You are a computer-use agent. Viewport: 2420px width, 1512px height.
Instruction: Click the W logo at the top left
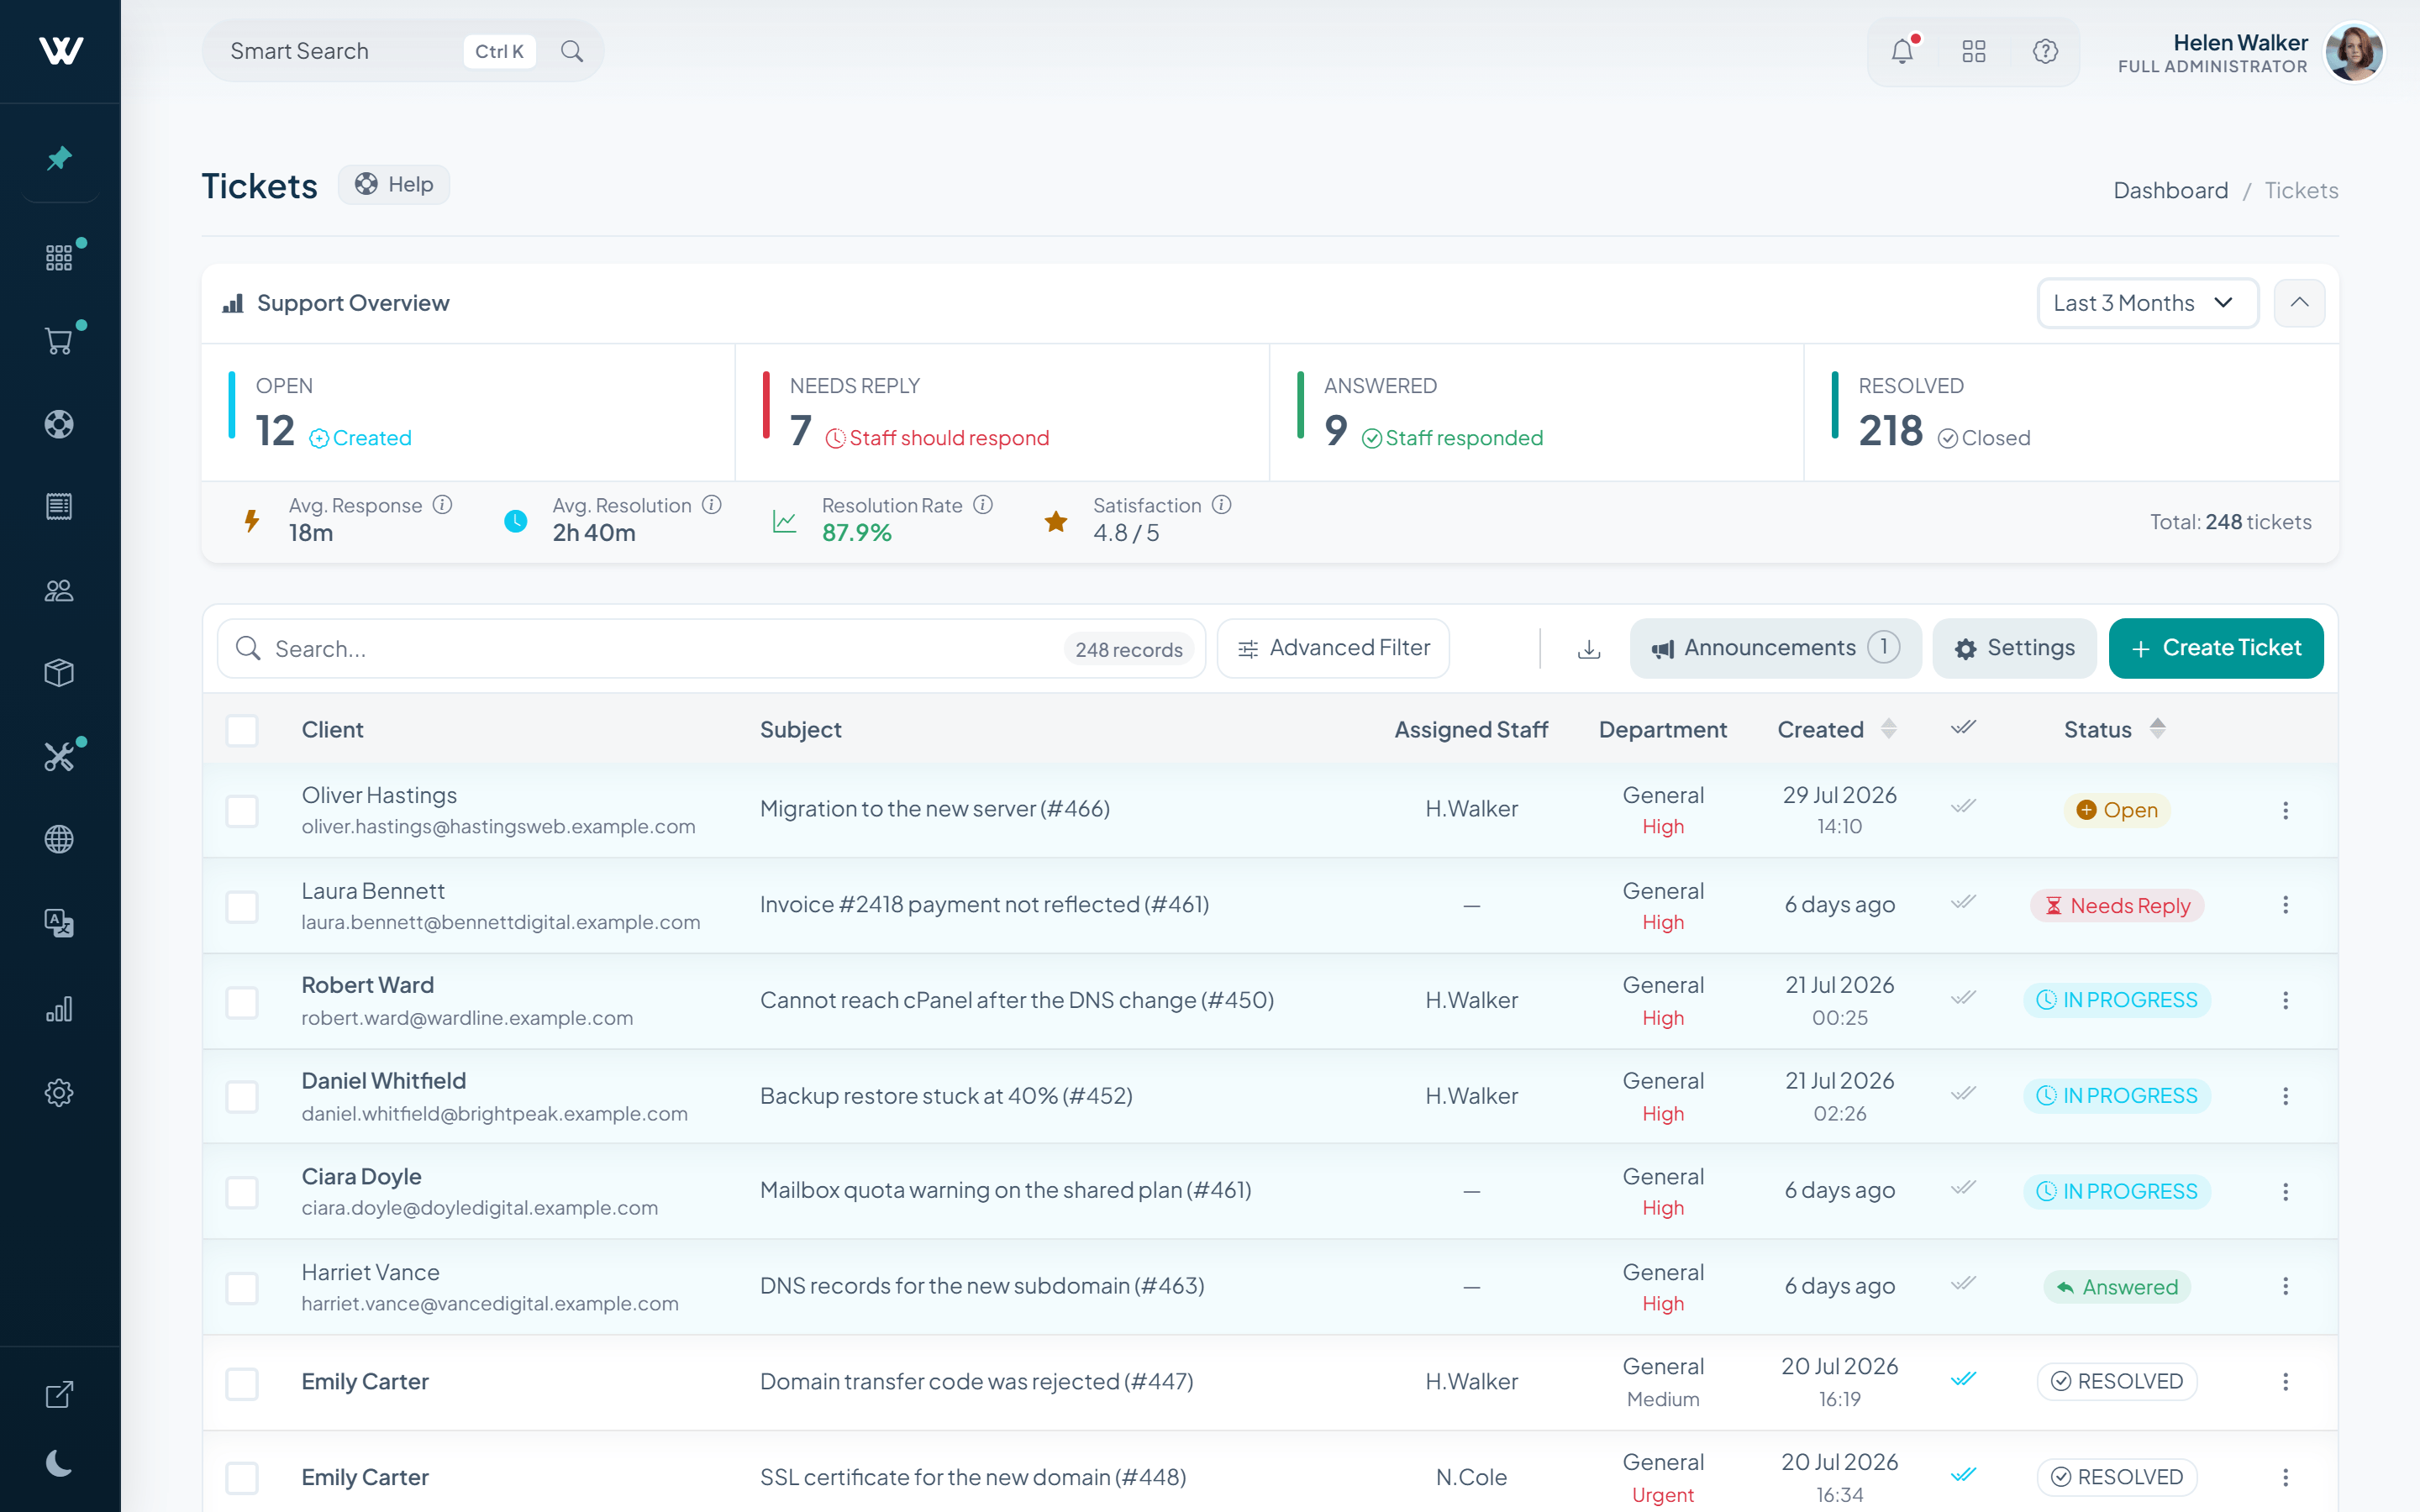[60, 50]
